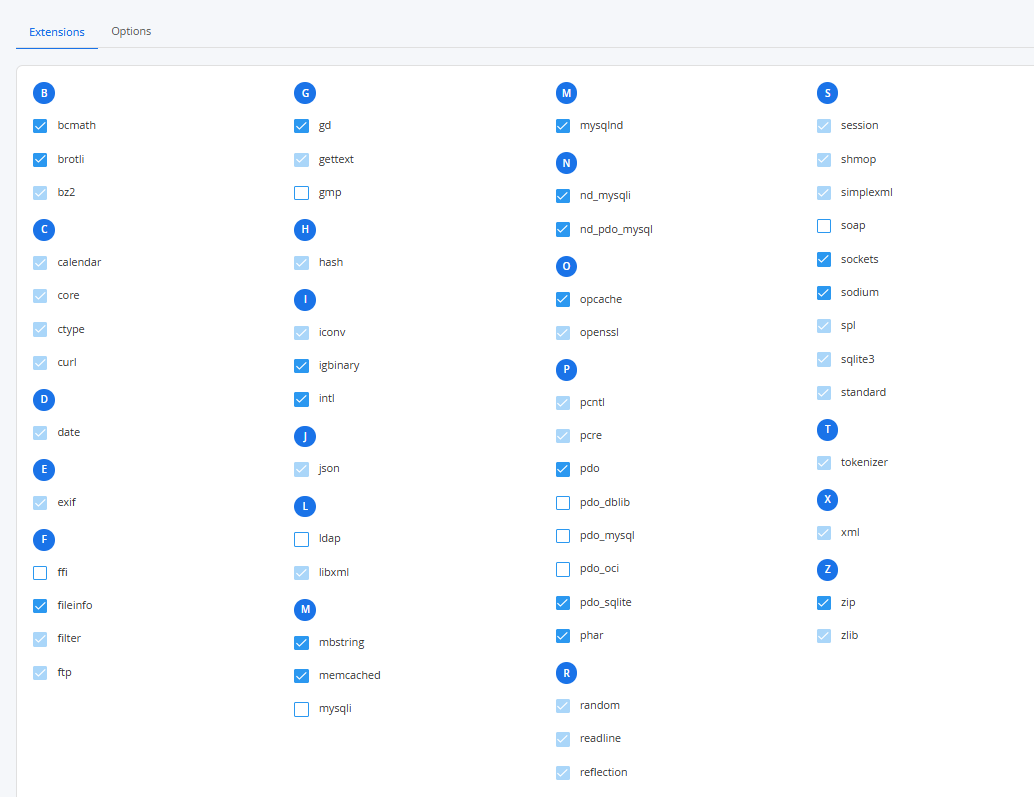This screenshot has width=1034, height=797.
Task: Click the M badge above mysqlnd
Action: [566, 93]
